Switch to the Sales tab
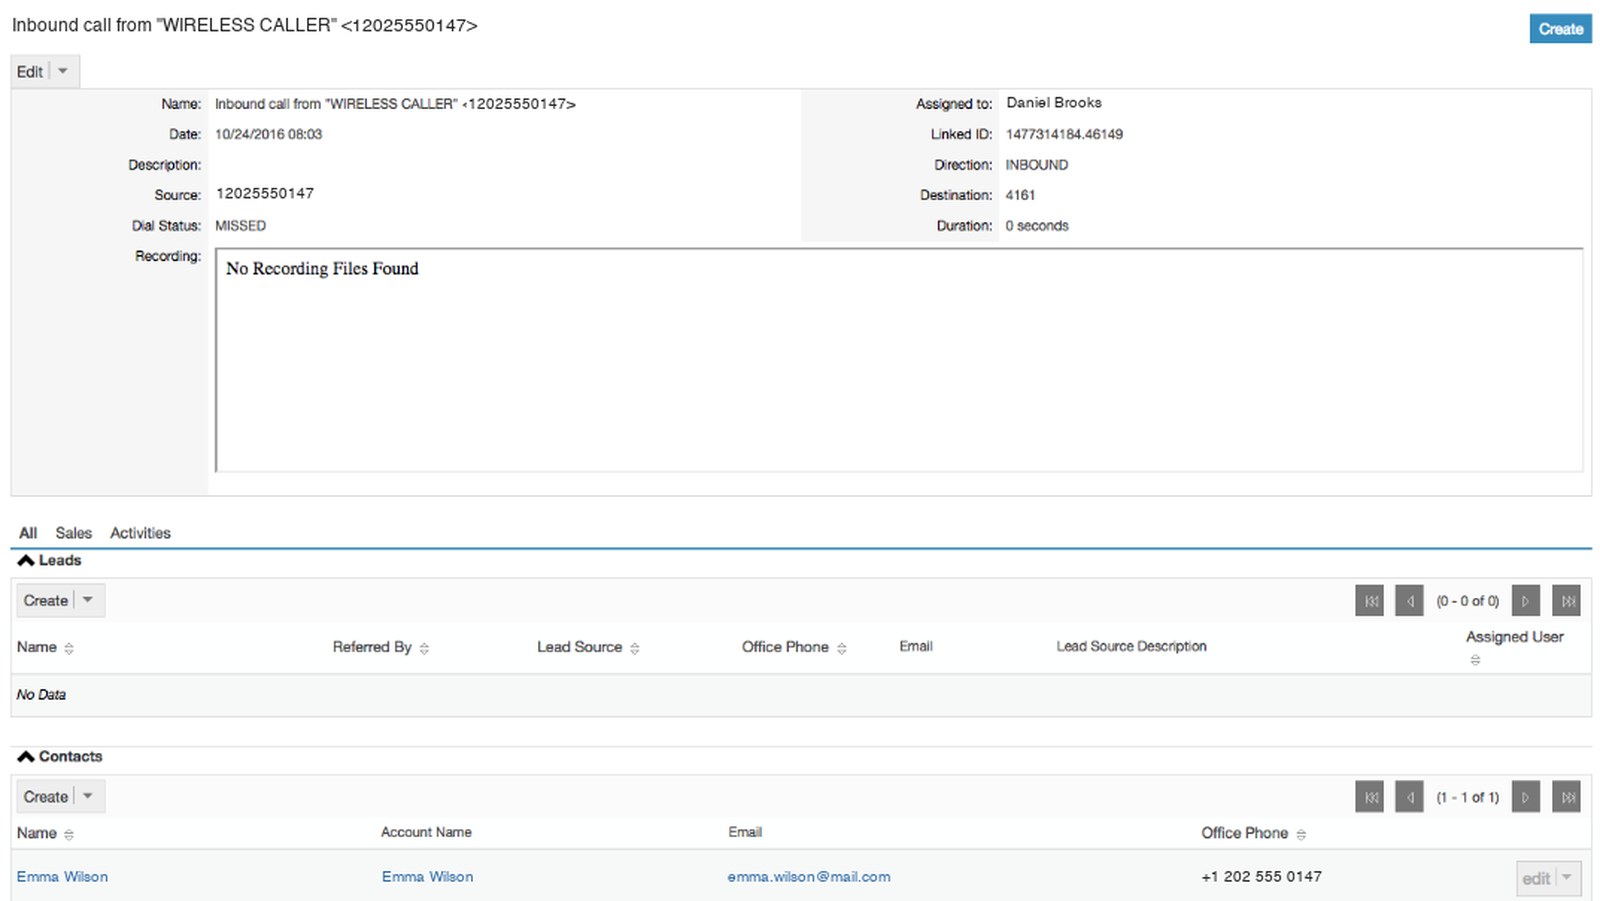 73,533
